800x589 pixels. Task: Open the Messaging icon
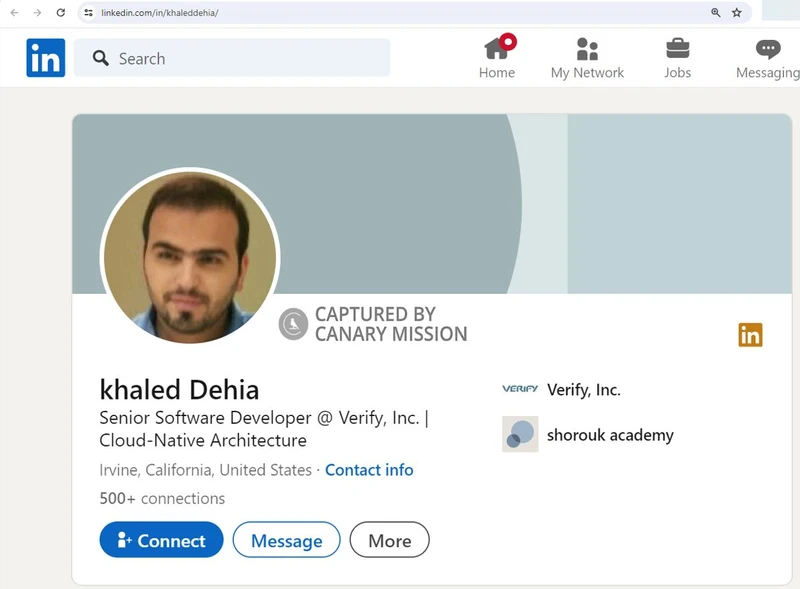tap(766, 48)
